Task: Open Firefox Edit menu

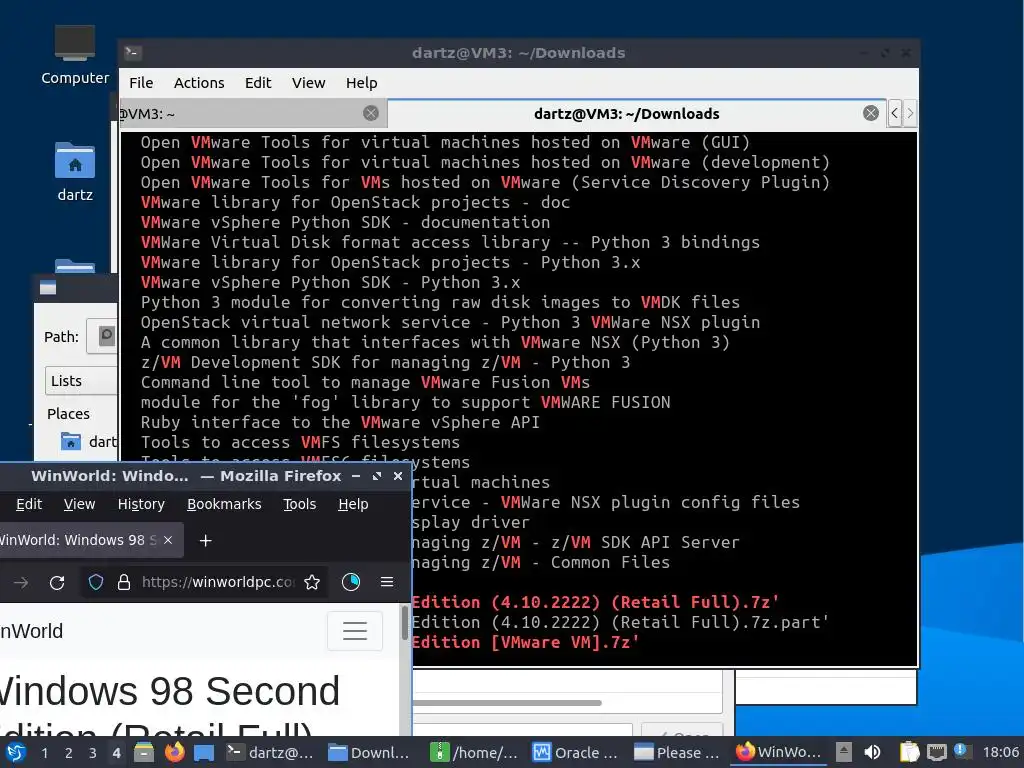Action: coord(29,504)
